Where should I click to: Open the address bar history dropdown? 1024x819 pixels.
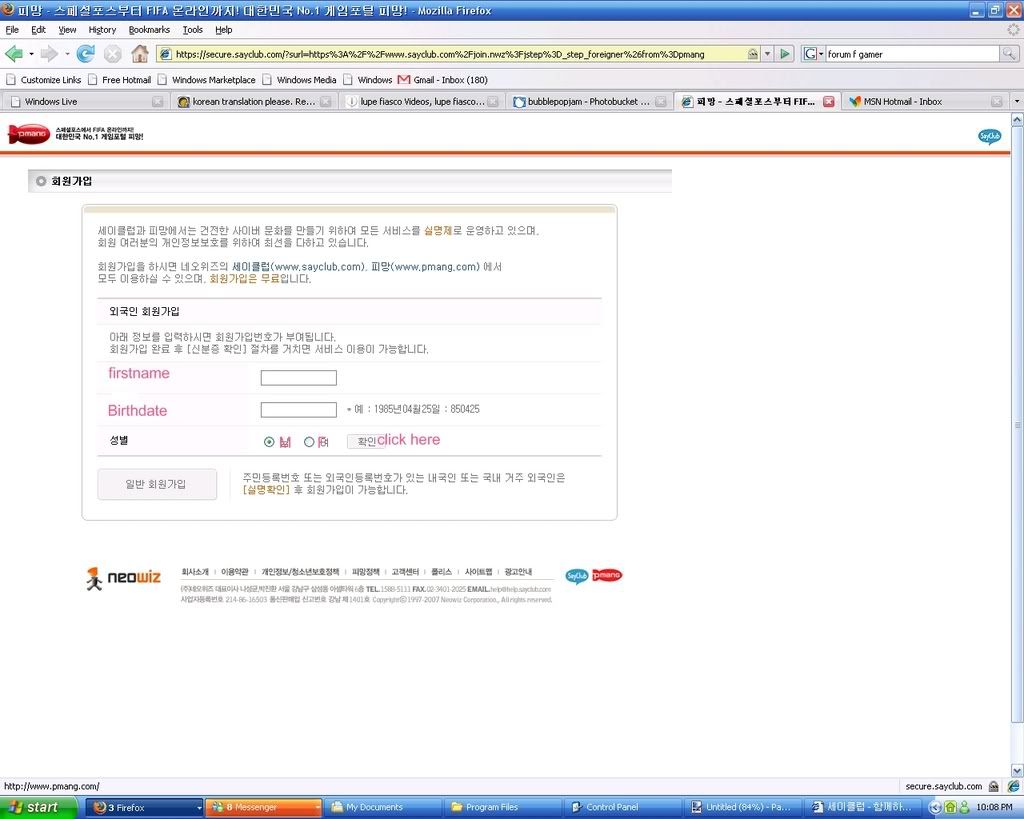[767, 53]
